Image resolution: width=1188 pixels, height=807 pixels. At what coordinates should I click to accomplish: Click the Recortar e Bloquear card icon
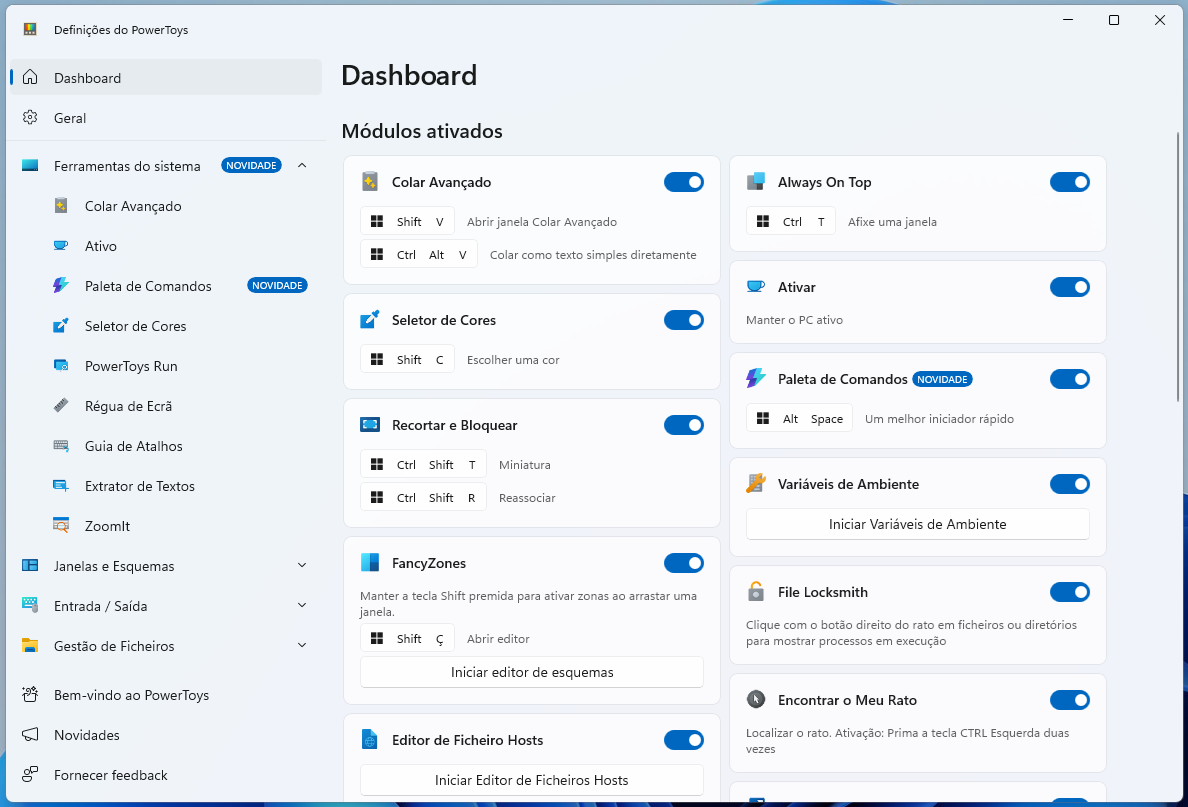point(370,424)
